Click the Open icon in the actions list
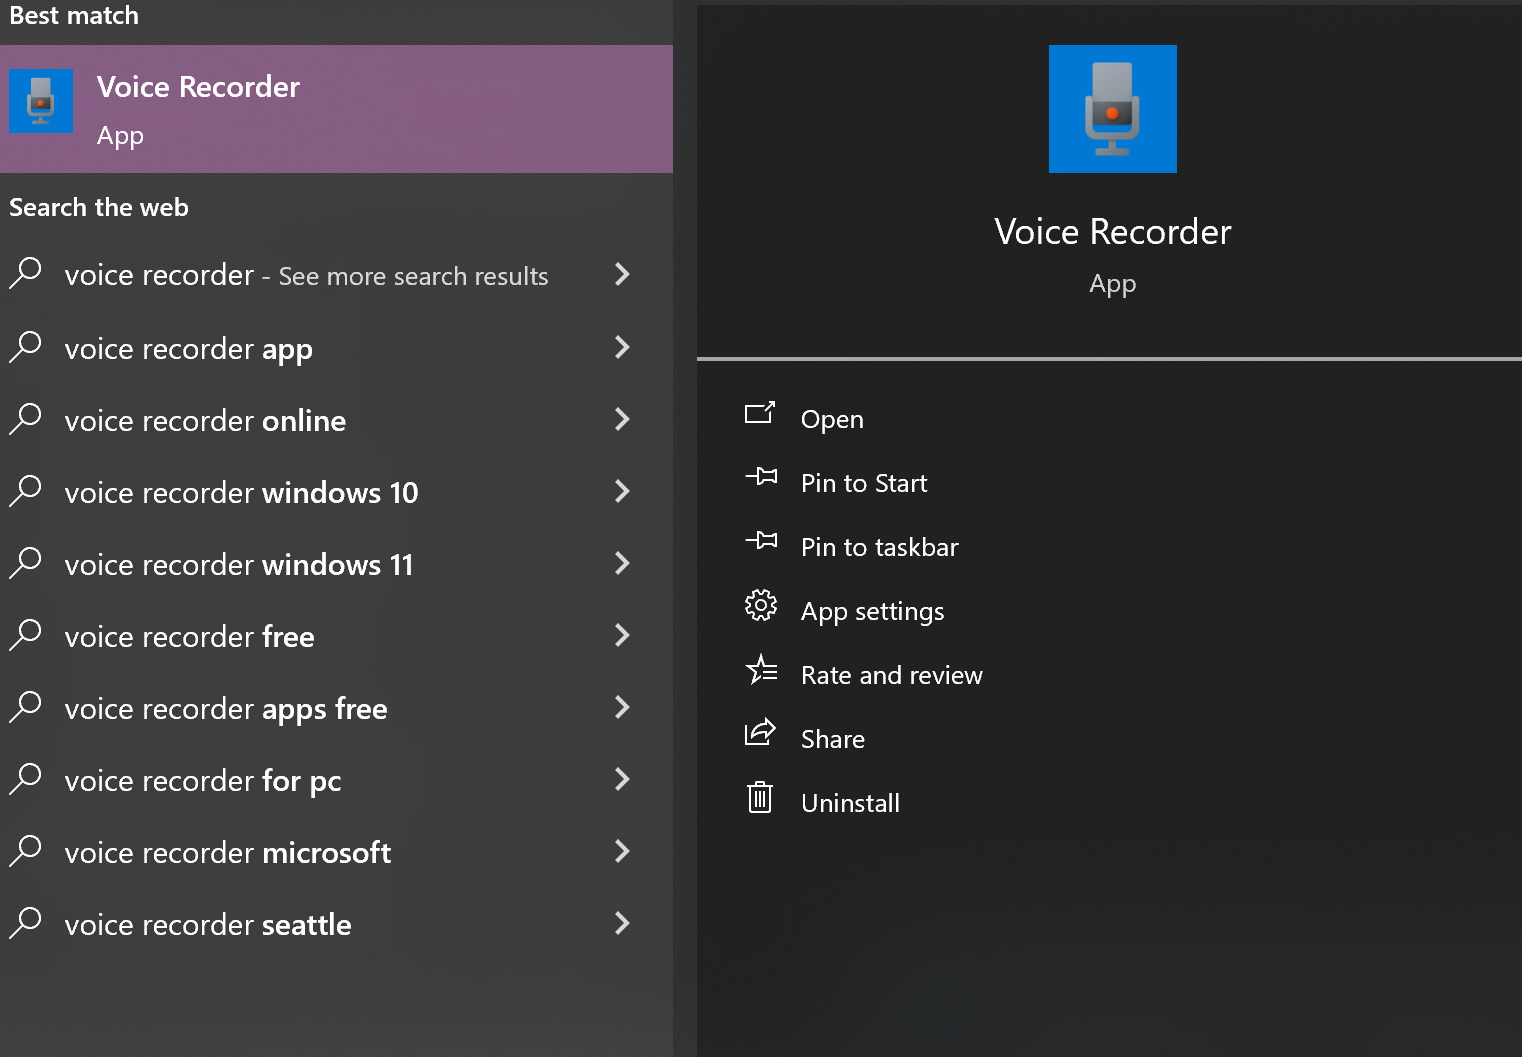 [x=760, y=413]
